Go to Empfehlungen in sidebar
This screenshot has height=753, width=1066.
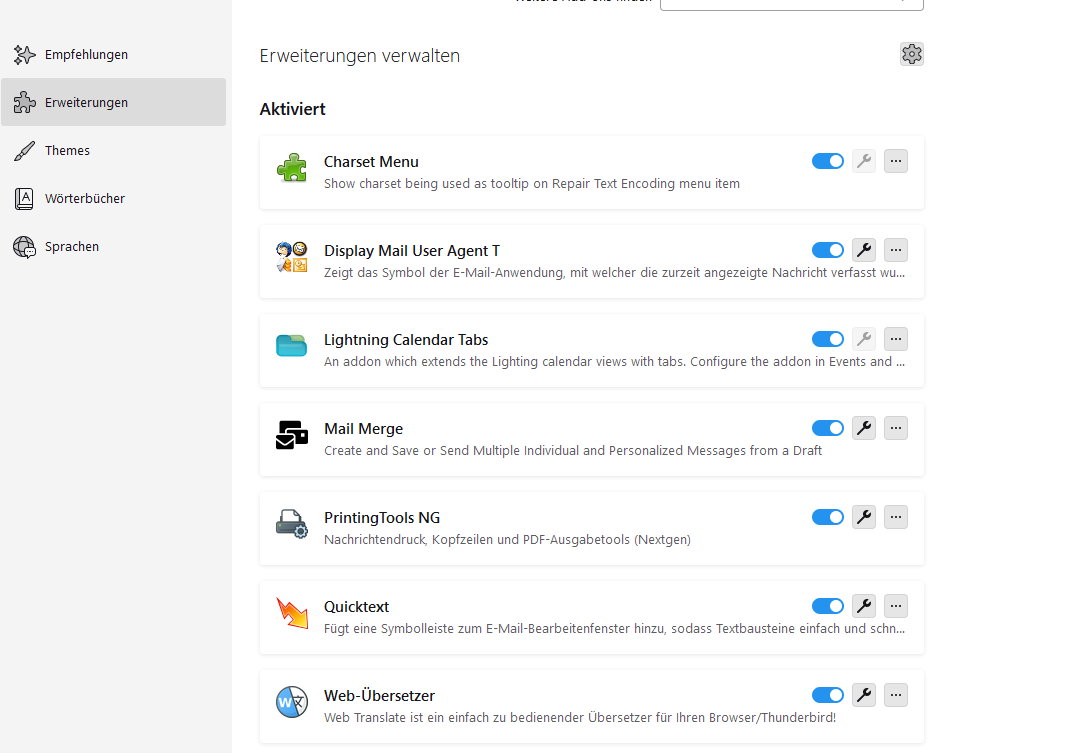(86, 54)
